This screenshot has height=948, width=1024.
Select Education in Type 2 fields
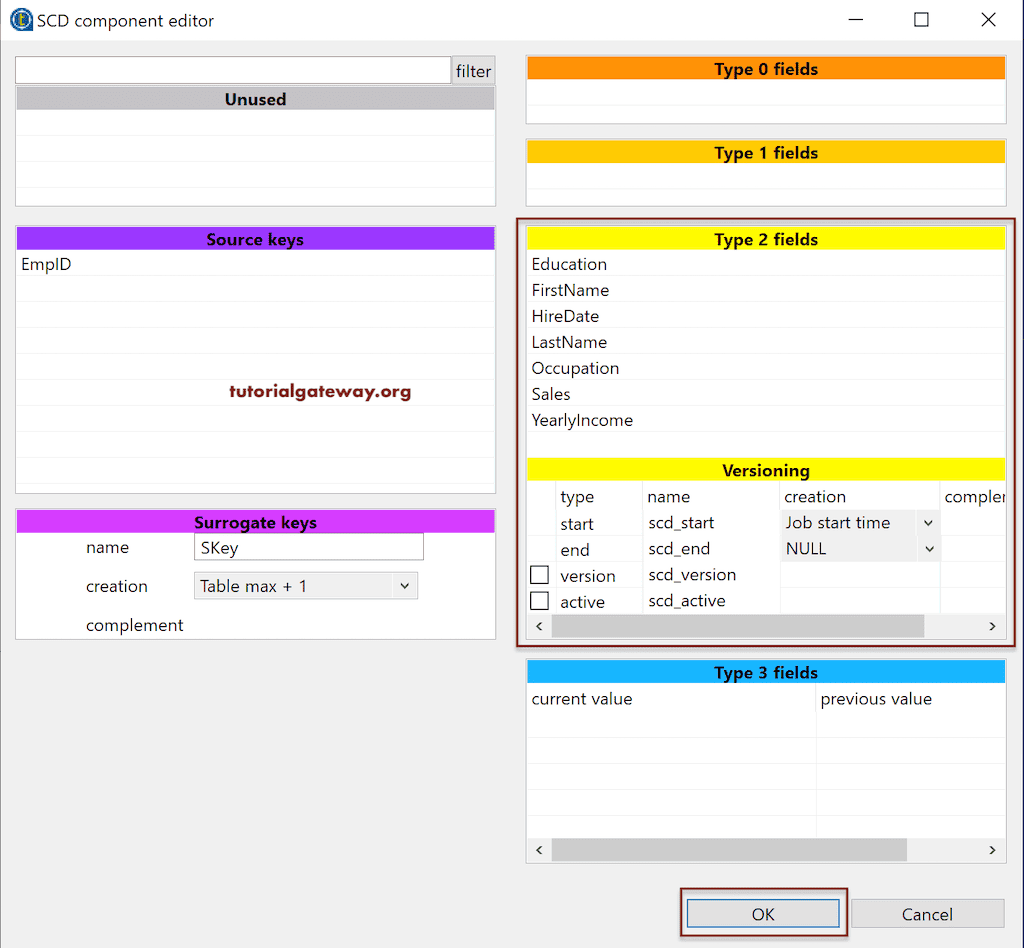(x=569, y=264)
